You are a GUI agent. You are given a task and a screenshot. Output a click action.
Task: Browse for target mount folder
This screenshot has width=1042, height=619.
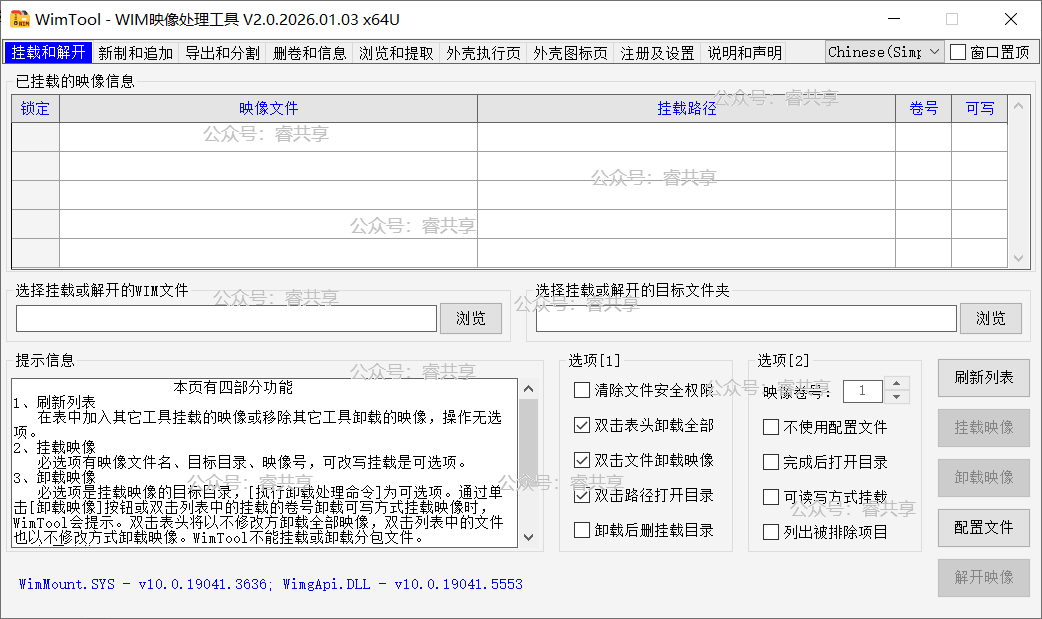[990, 319]
